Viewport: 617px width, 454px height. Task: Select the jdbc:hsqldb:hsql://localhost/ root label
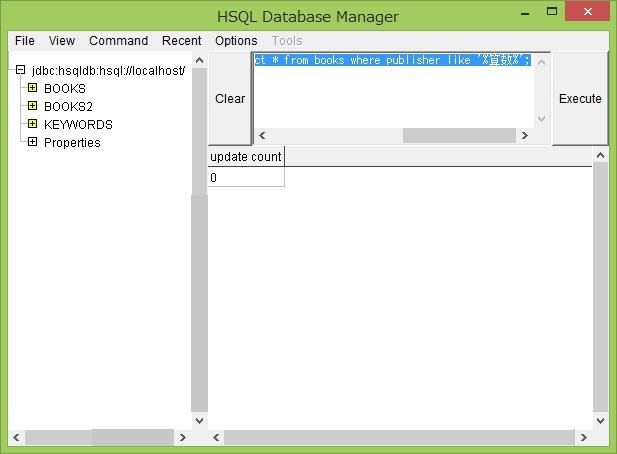click(x=108, y=71)
